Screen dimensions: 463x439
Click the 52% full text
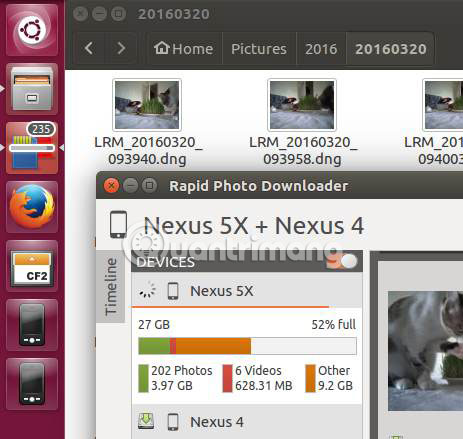333,324
